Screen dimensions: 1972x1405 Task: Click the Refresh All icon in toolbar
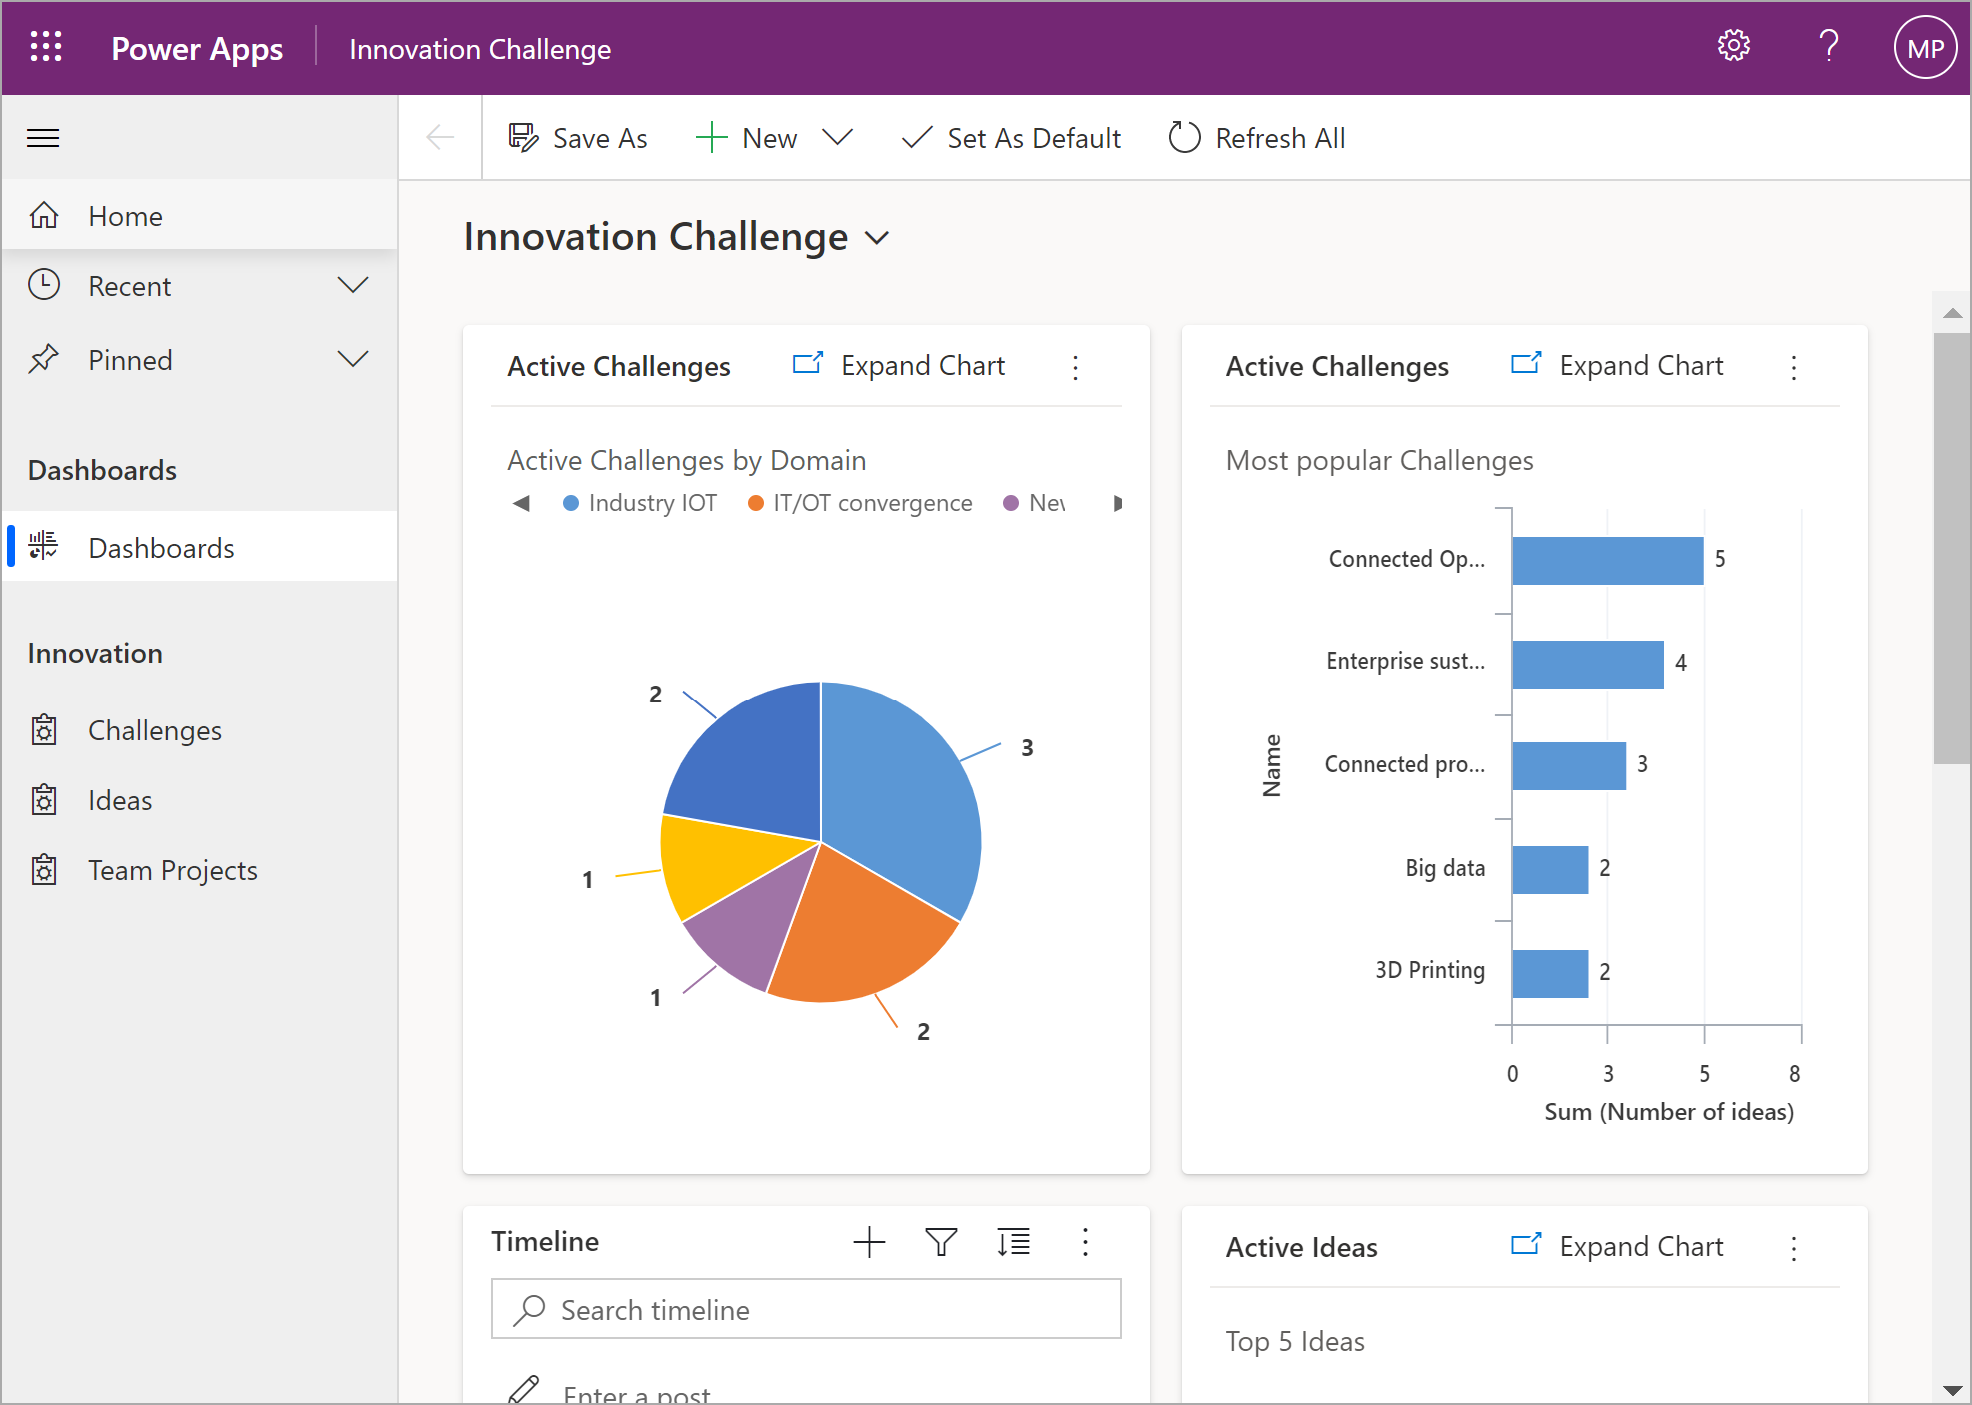point(1184,140)
